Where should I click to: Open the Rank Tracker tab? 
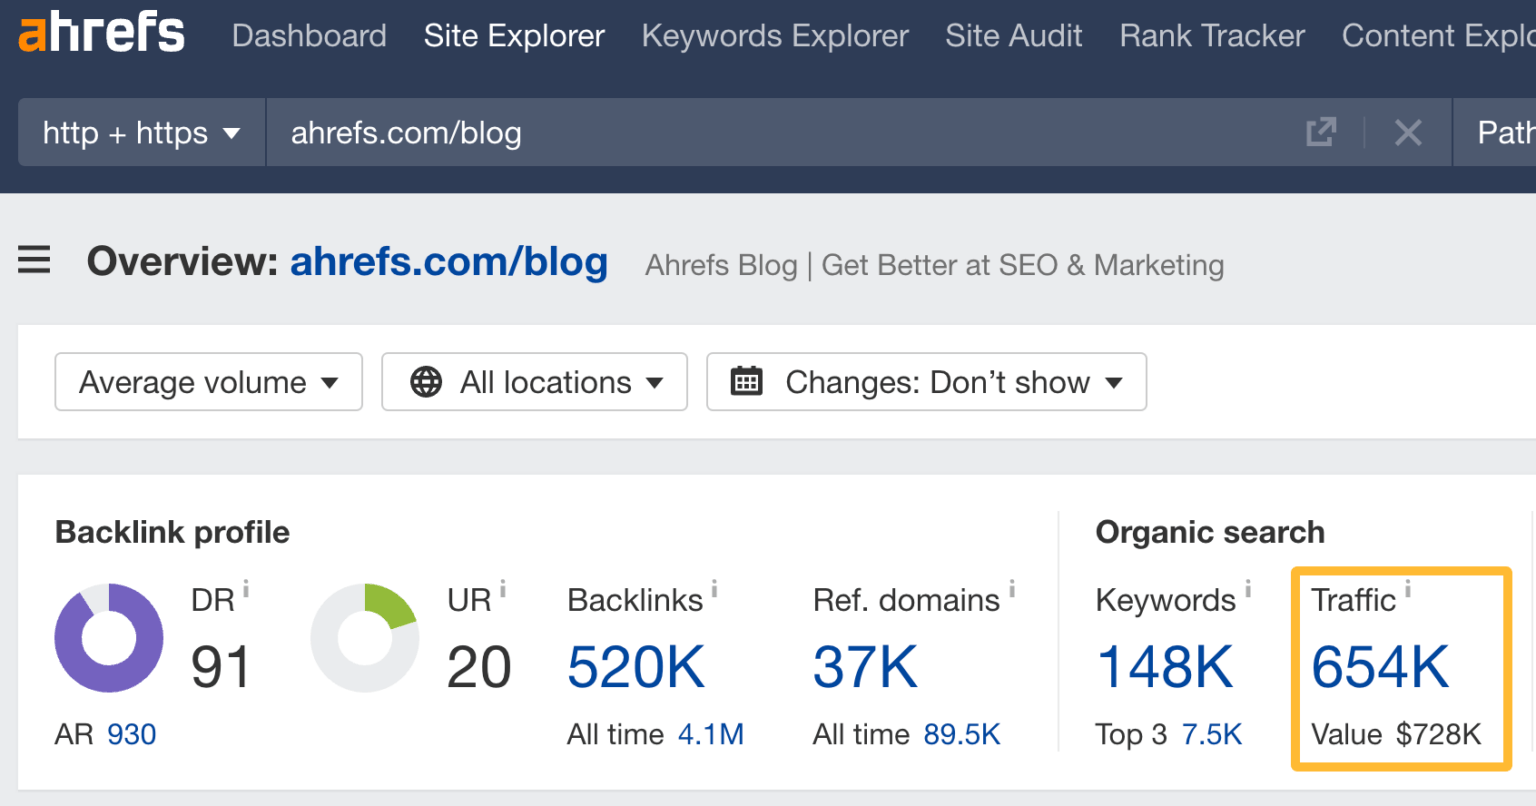click(1211, 36)
